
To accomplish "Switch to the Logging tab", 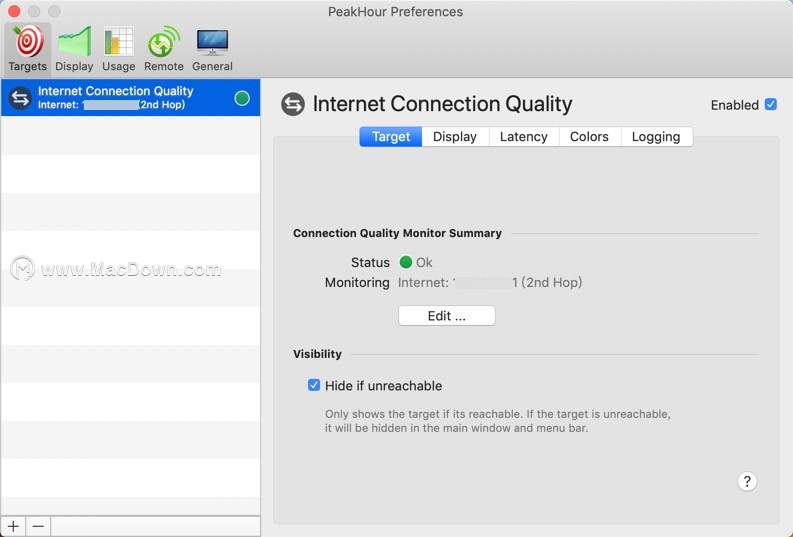I will coord(656,137).
